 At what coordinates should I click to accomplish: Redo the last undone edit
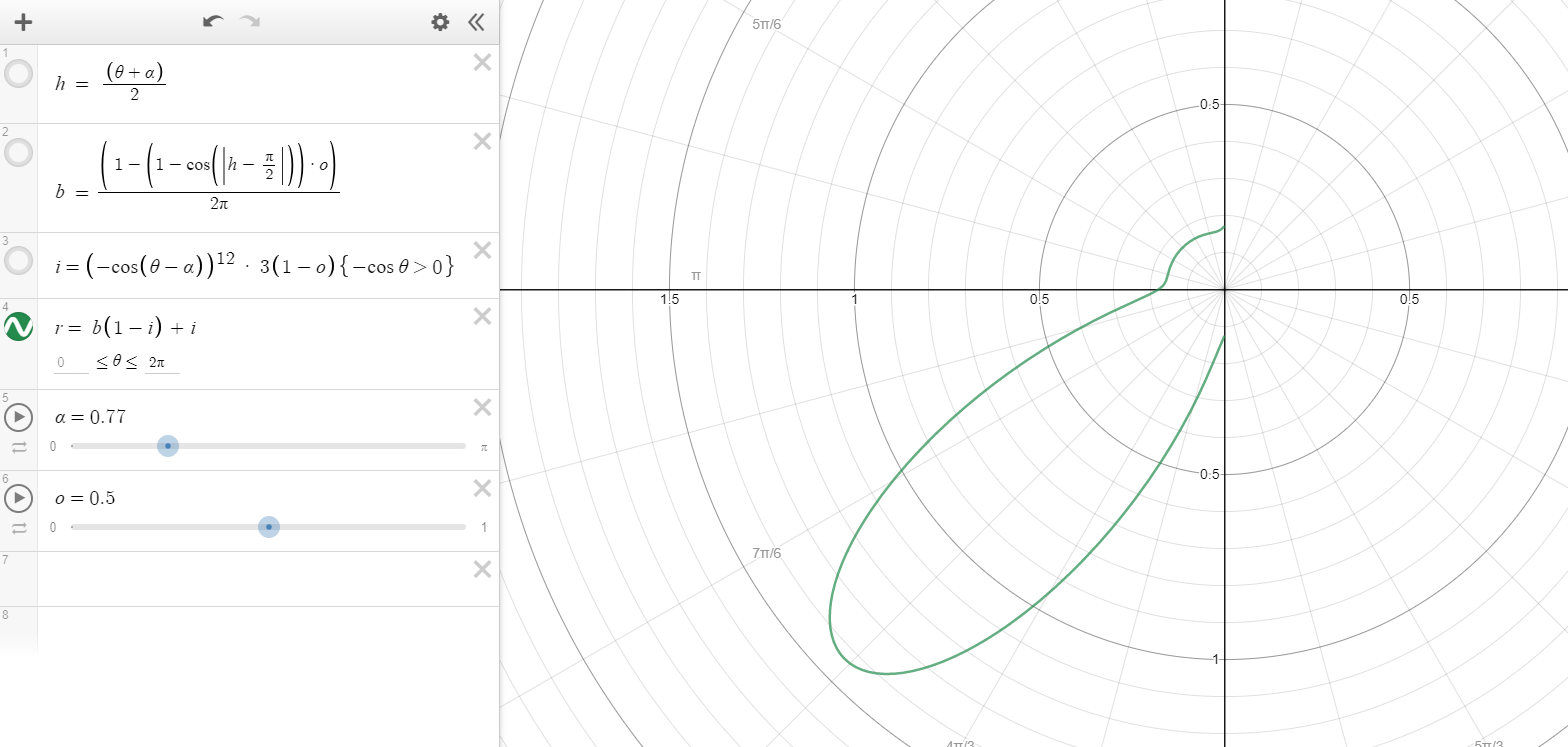[250, 22]
